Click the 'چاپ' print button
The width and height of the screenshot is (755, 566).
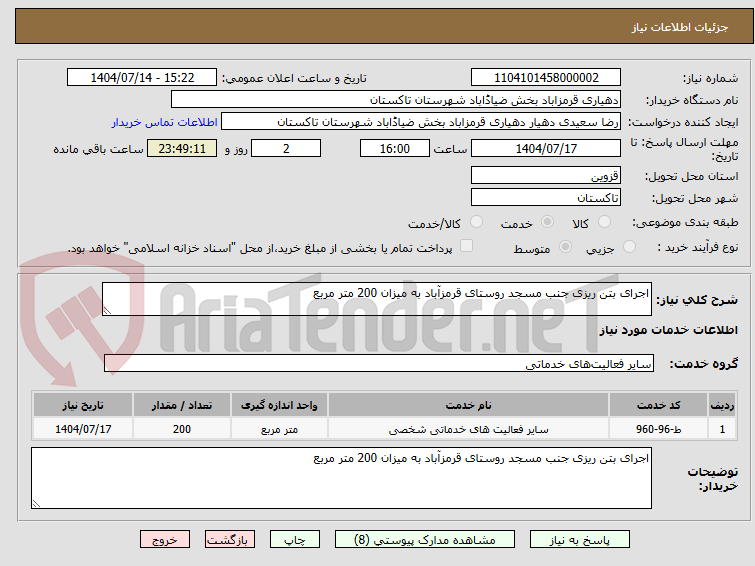click(x=295, y=540)
